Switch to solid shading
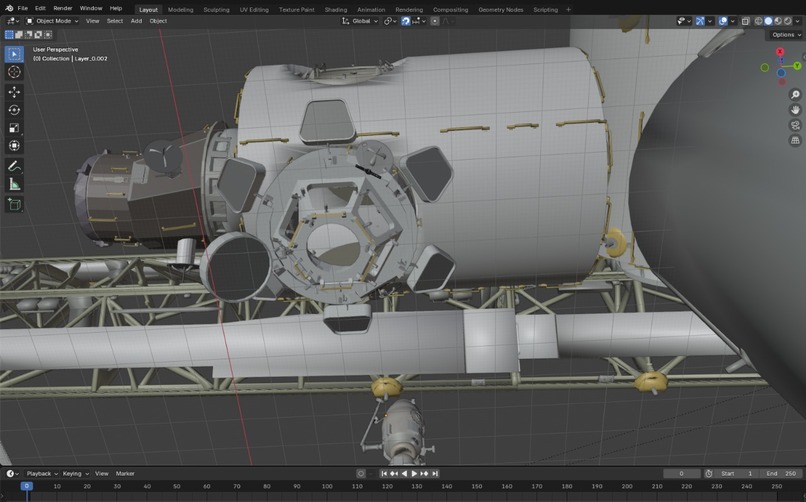 pos(768,21)
